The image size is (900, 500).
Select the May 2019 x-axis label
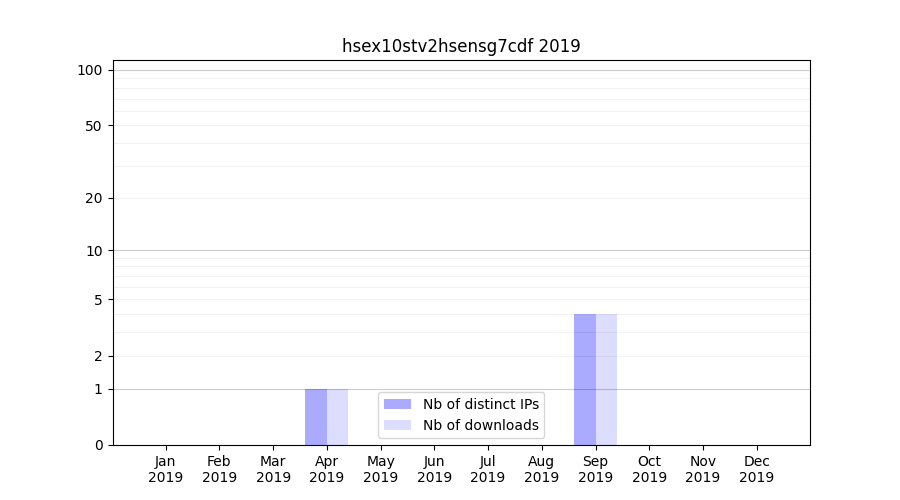(x=381, y=469)
